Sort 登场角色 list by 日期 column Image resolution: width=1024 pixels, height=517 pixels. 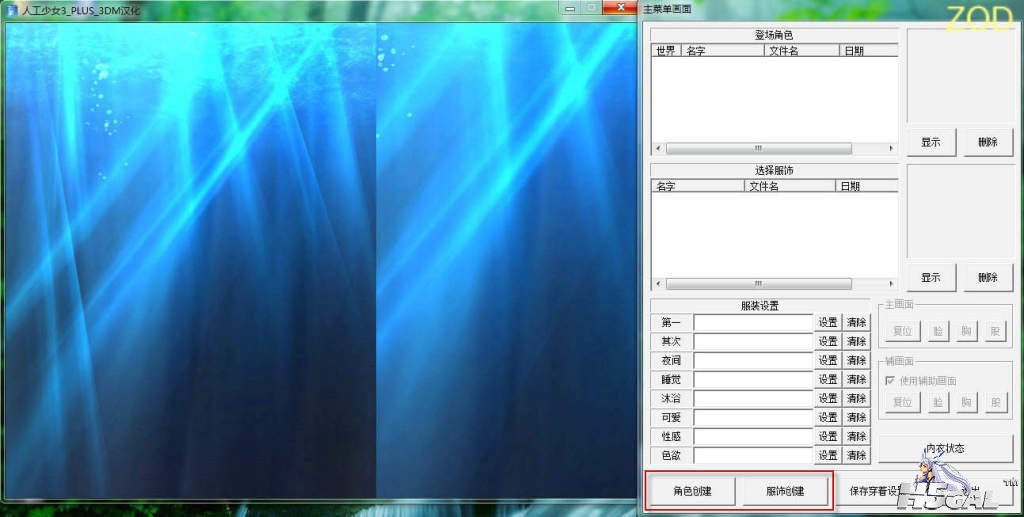(x=869, y=50)
